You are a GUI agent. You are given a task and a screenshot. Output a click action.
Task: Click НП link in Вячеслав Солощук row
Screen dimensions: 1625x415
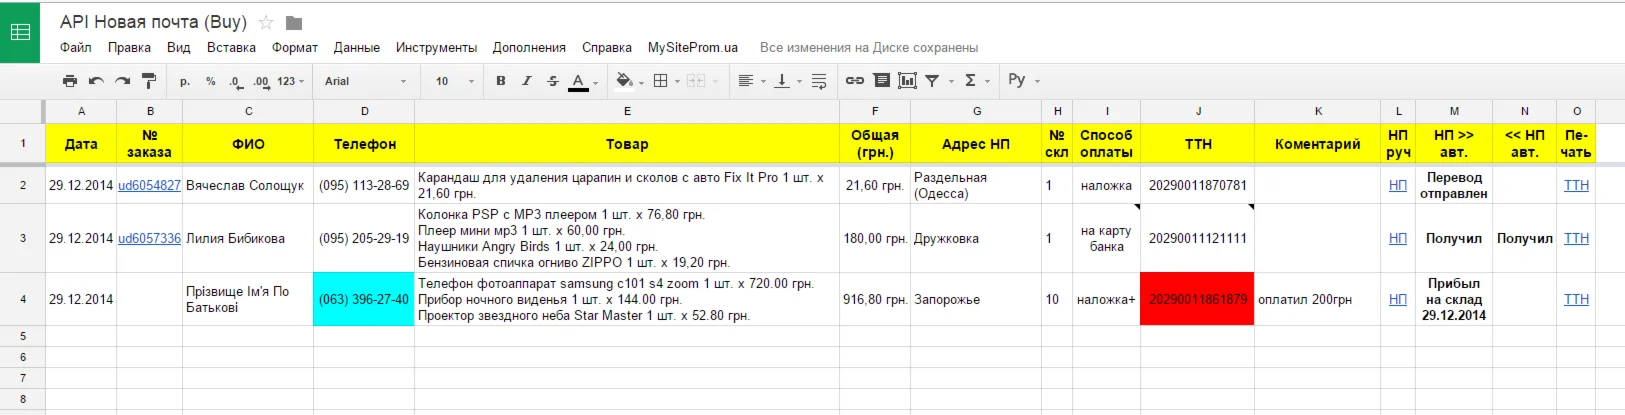pyautogui.click(x=1397, y=185)
